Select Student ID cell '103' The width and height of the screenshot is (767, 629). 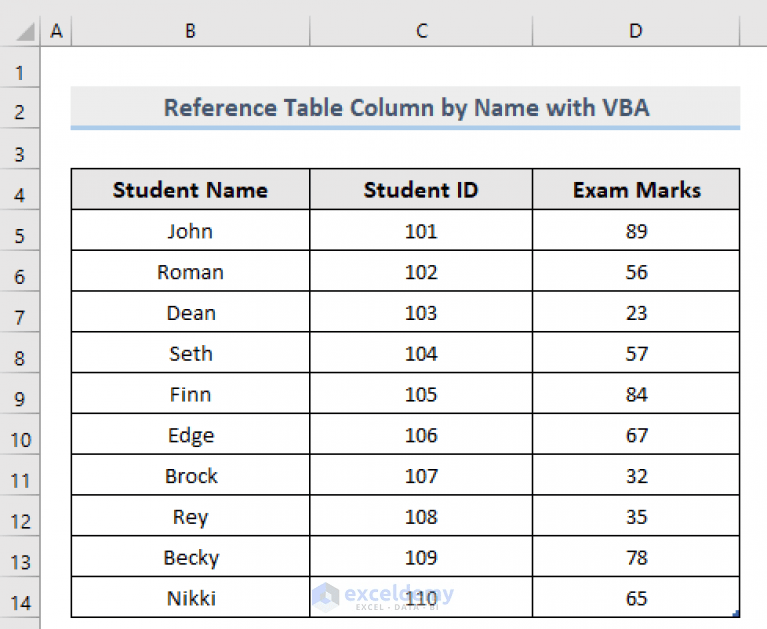pos(421,312)
